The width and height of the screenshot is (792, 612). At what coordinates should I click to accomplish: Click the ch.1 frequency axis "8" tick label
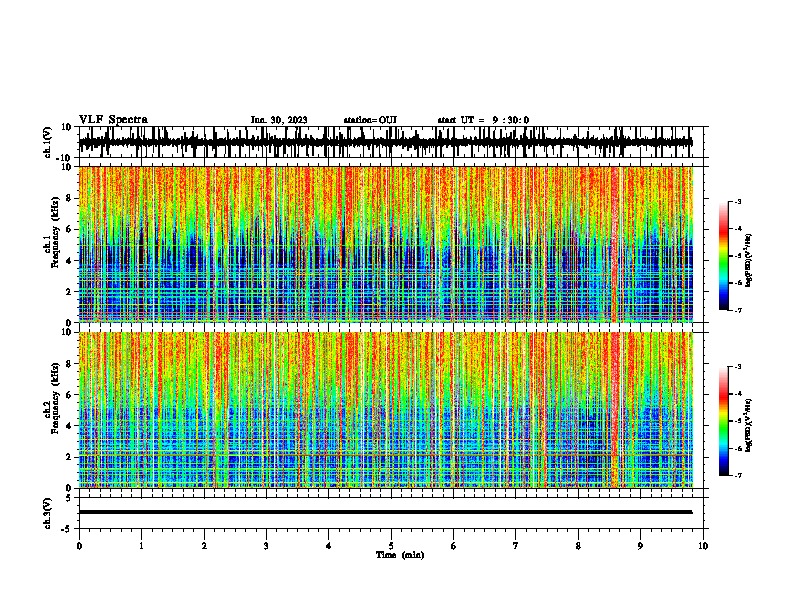coord(70,198)
